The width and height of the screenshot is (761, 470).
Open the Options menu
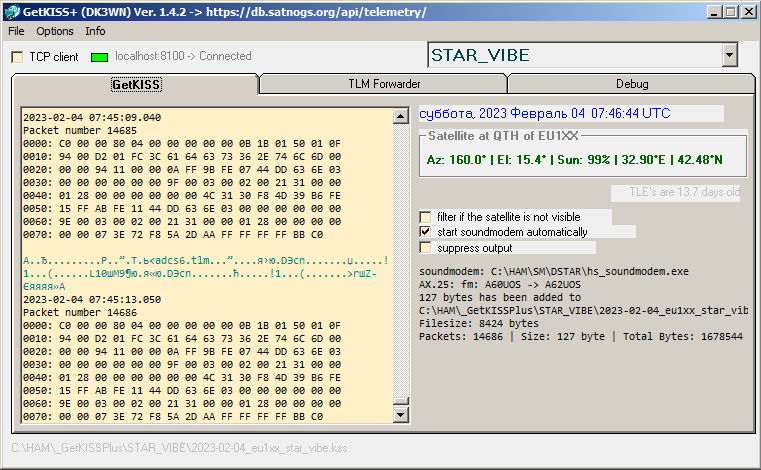tap(55, 31)
